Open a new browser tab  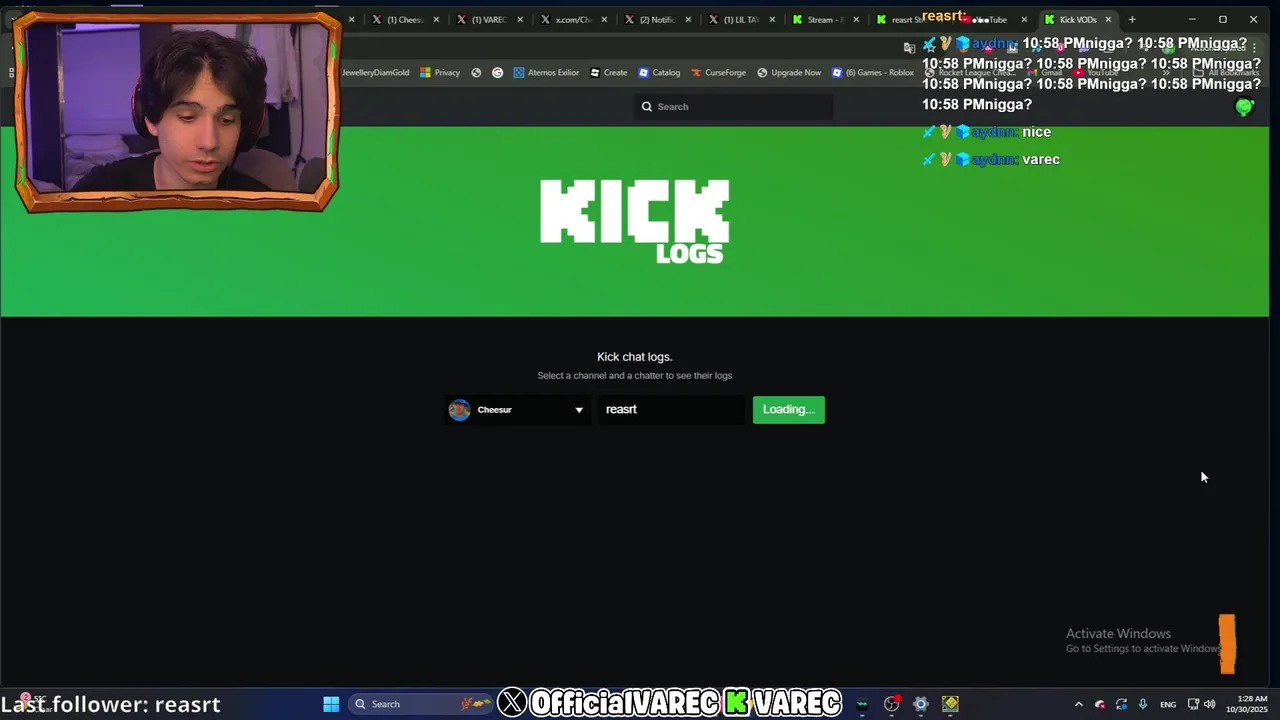tap(1132, 19)
